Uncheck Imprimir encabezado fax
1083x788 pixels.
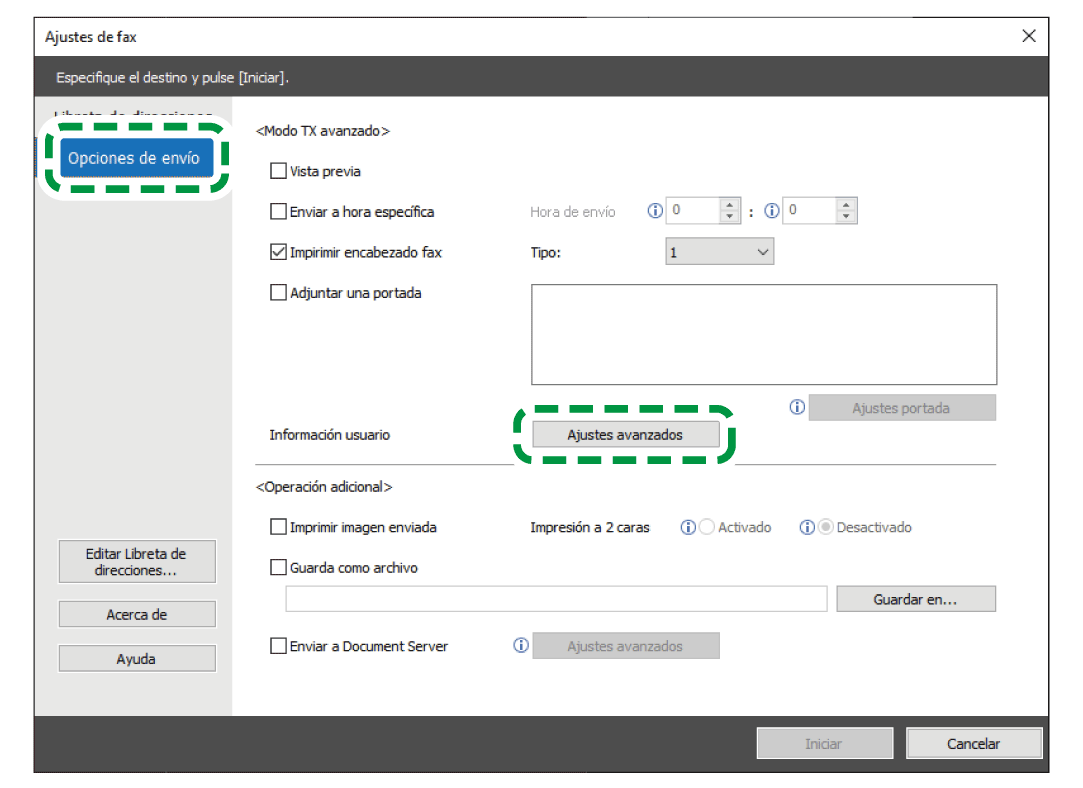[x=279, y=252]
